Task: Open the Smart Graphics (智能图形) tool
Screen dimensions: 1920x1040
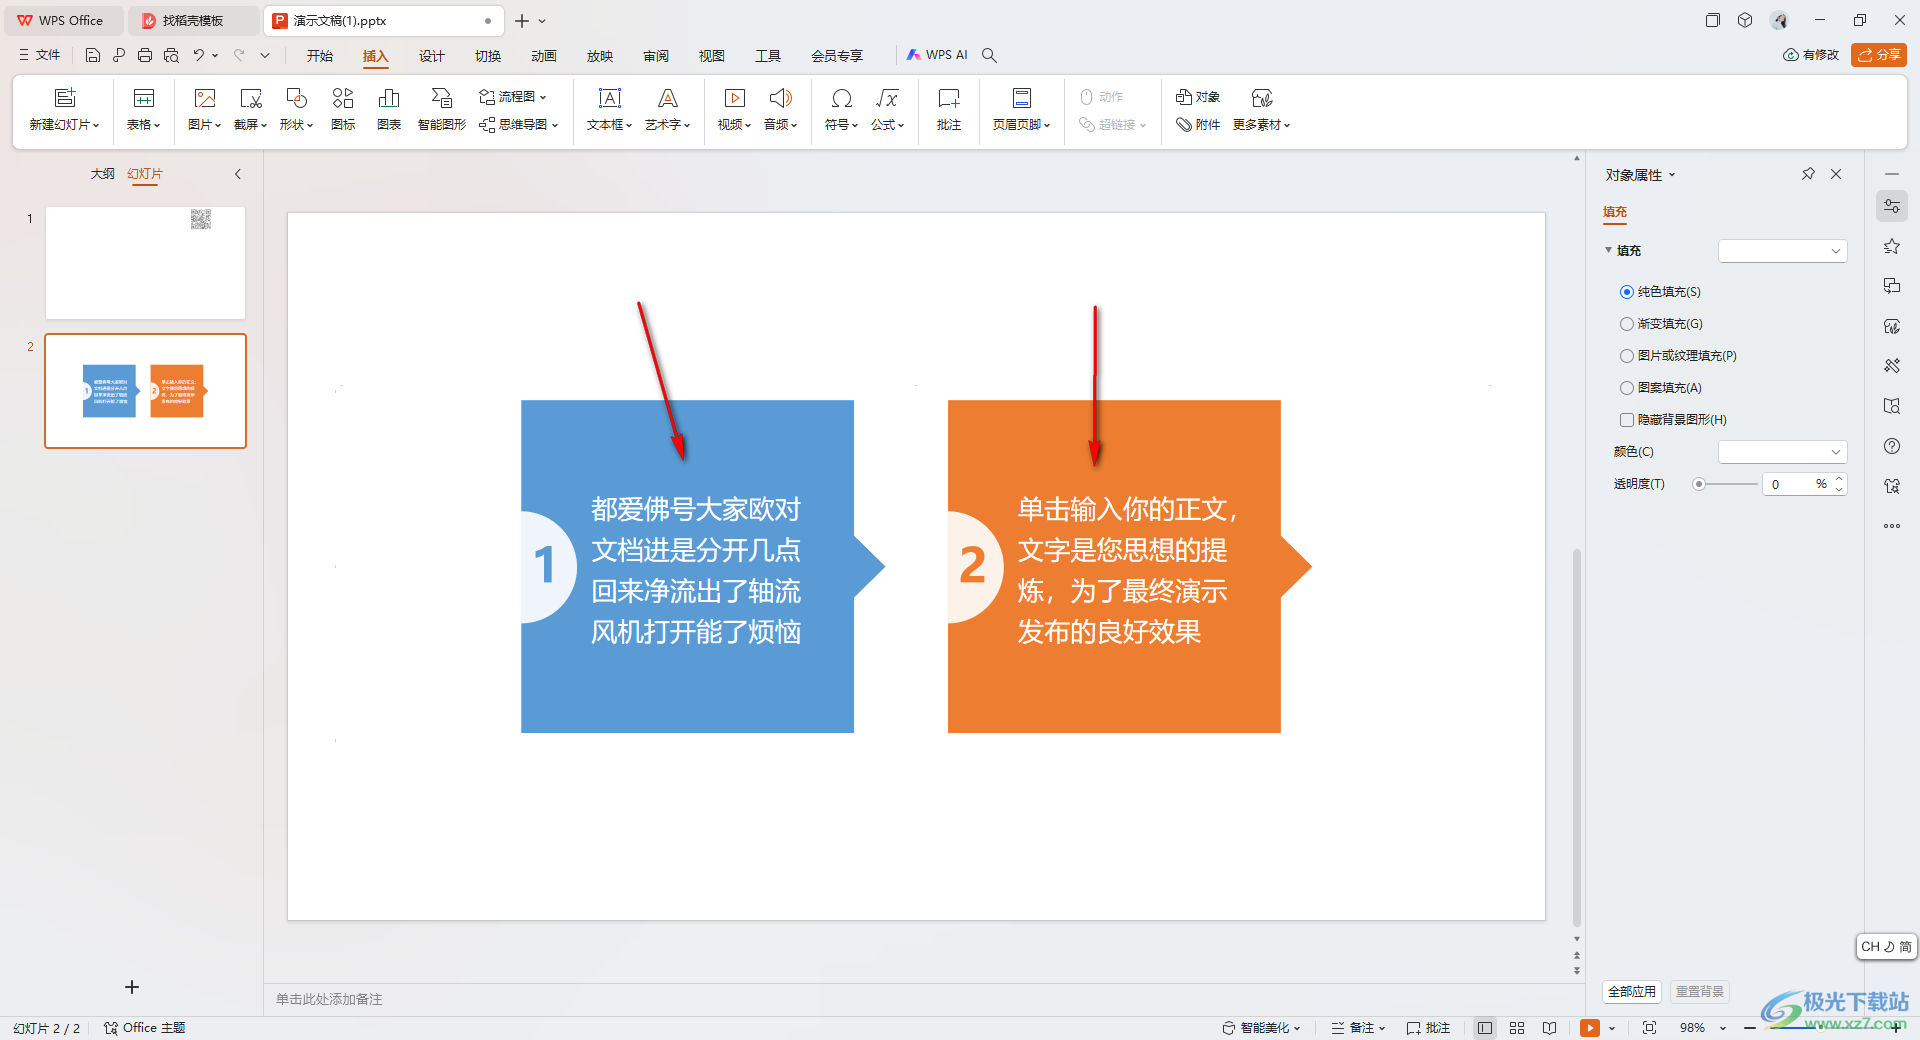Action: point(441,108)
